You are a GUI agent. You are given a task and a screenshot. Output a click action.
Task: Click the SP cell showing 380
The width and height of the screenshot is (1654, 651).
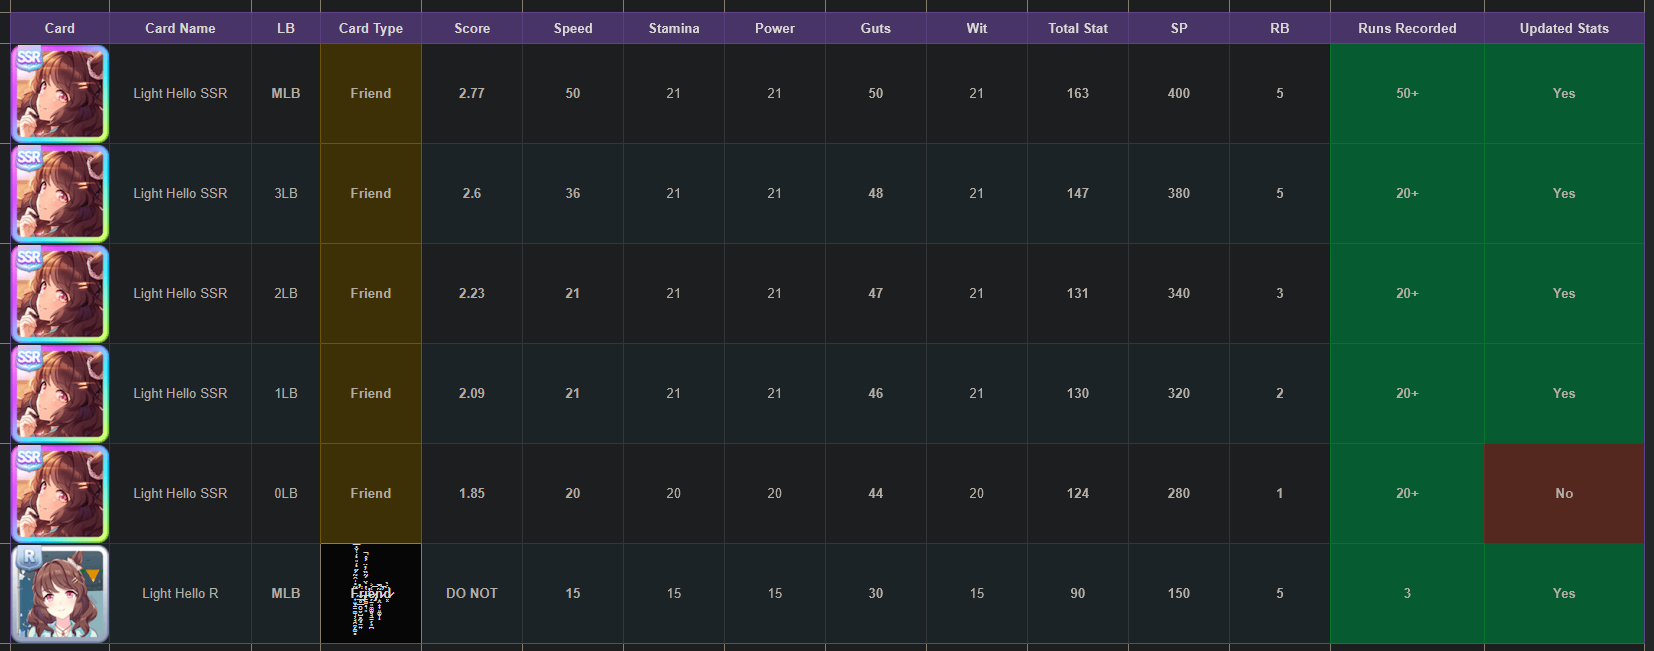[x=1179, y=193]
